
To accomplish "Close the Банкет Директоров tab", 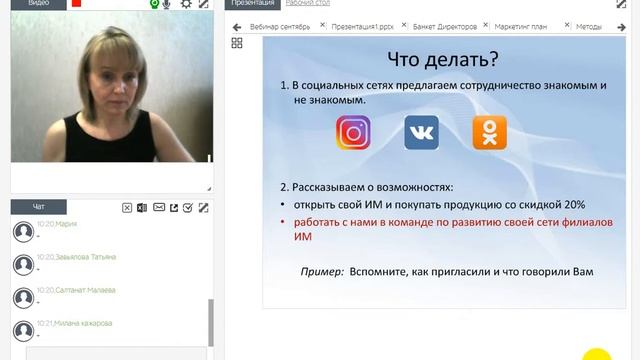I will point(485,25).
